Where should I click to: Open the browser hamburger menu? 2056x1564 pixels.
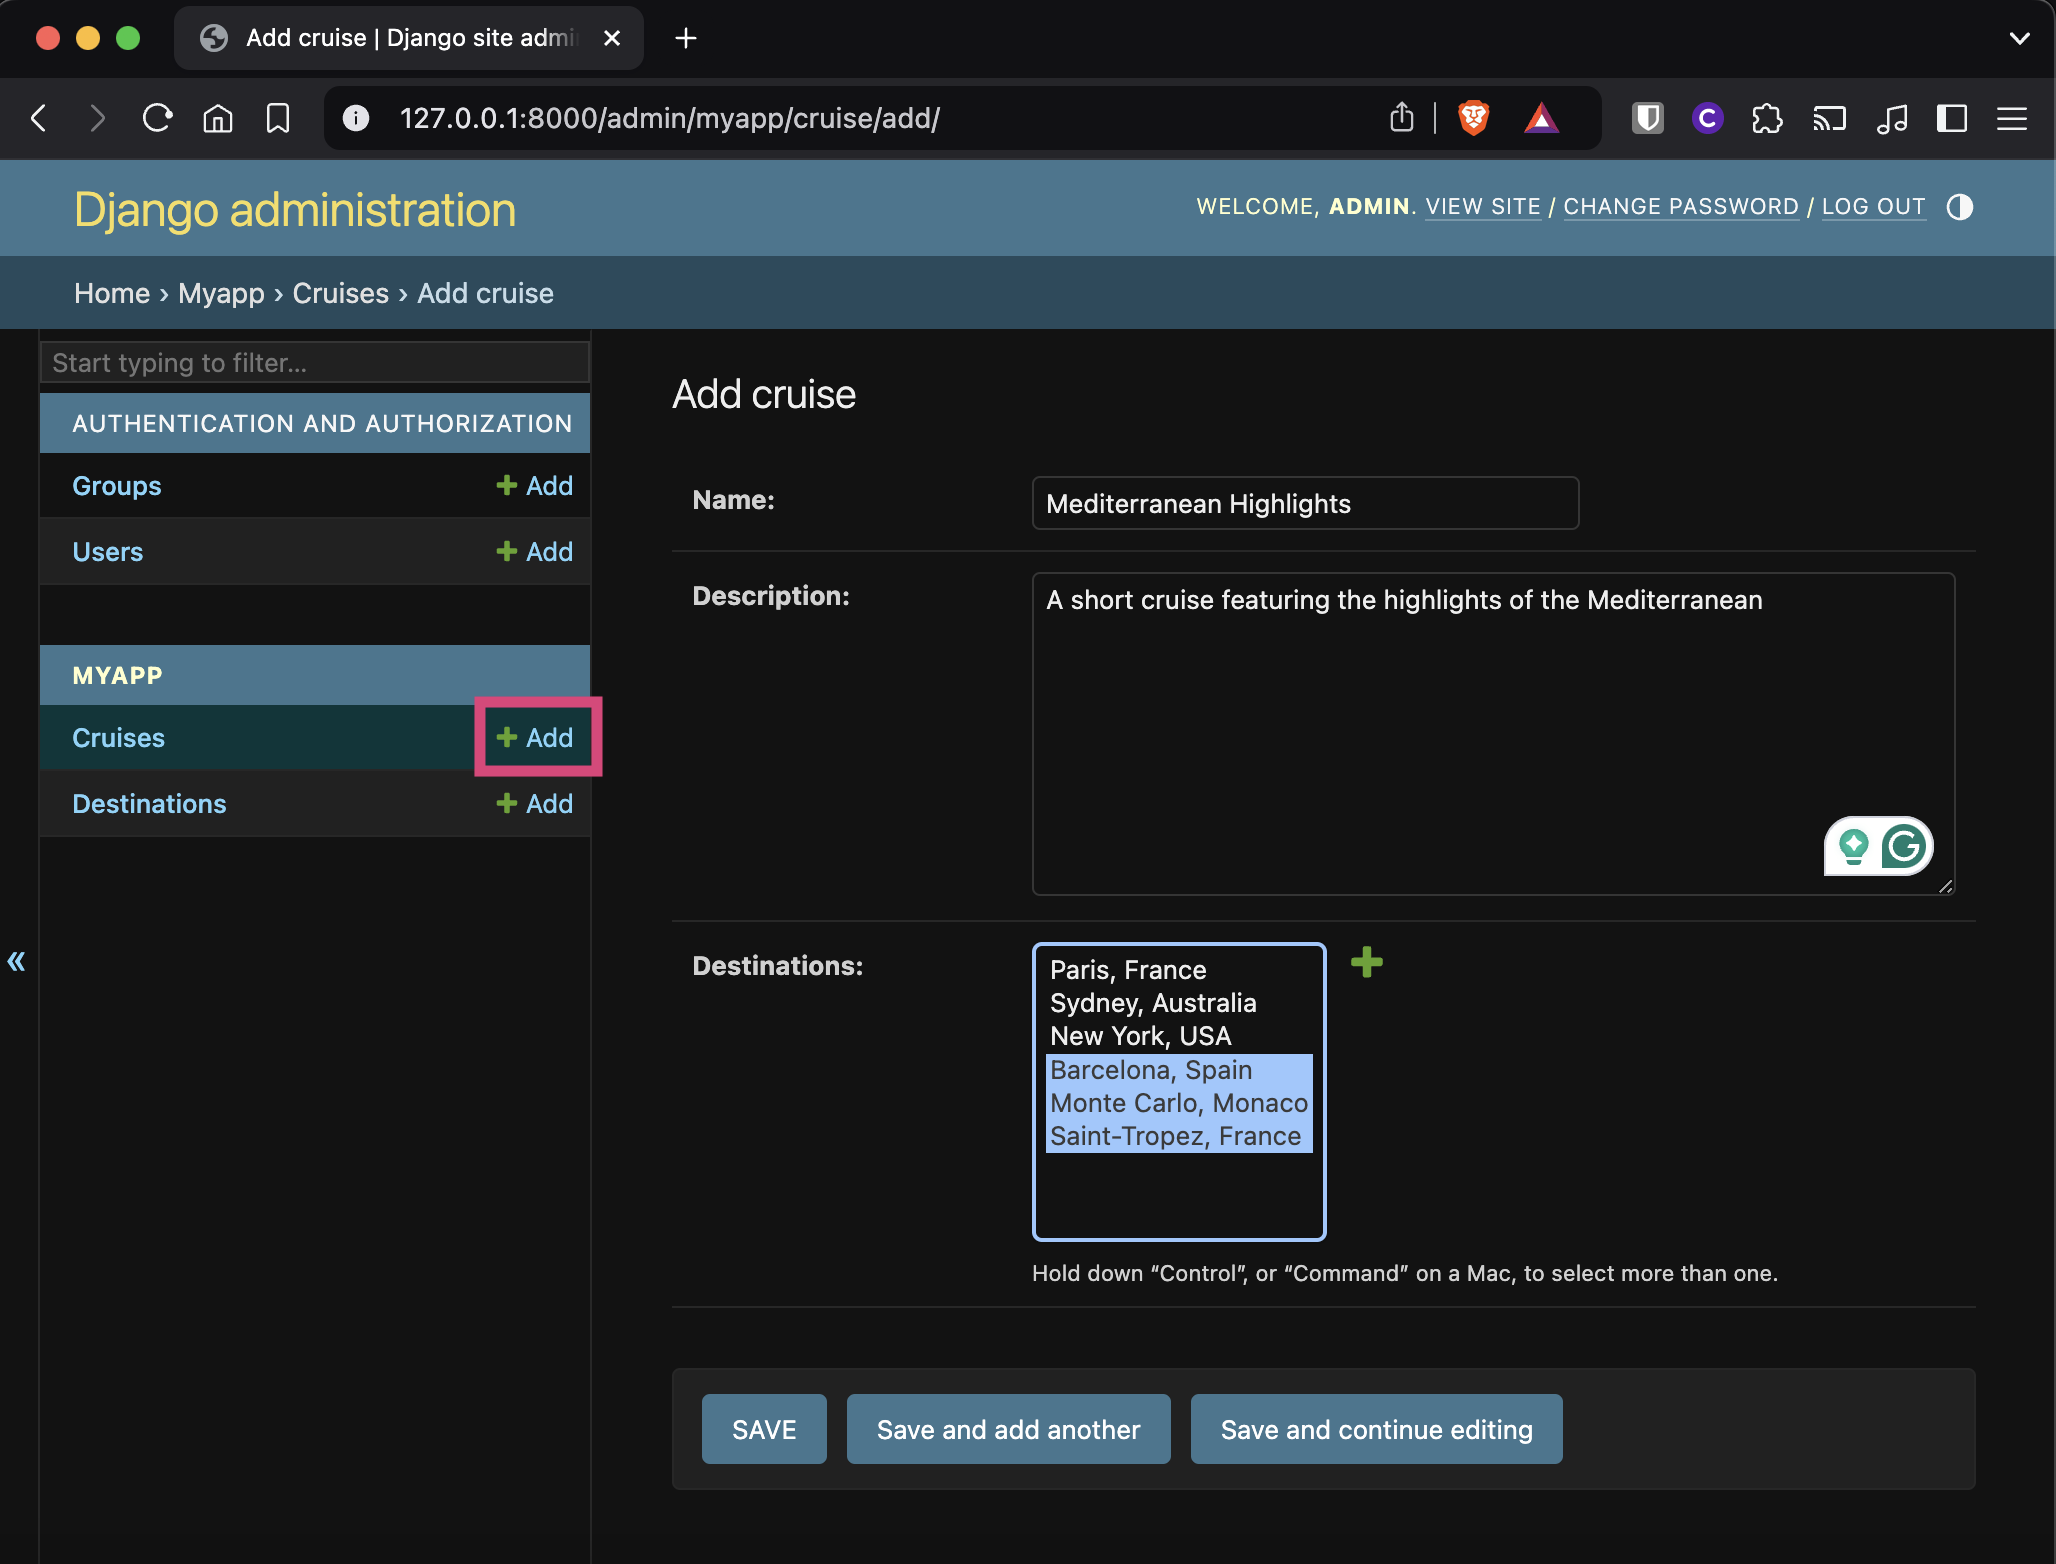[x=2012, y=118]
